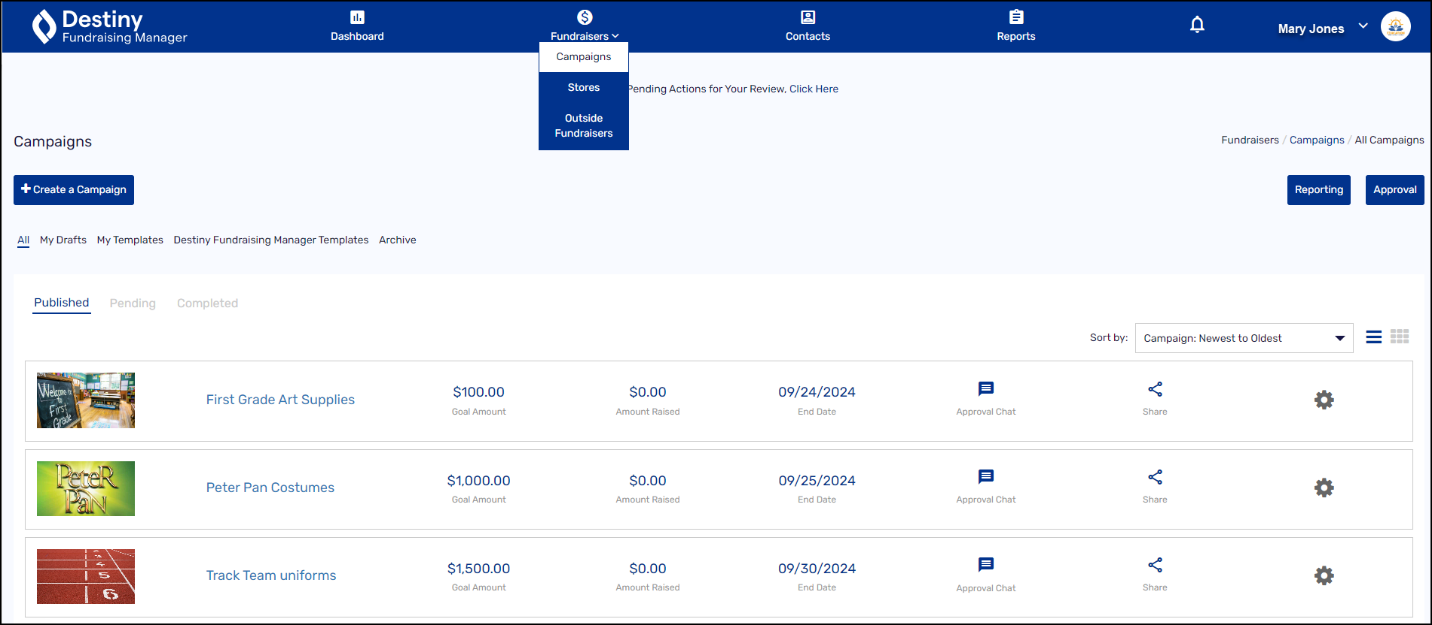Click the Create a Campaign button
The height and width of the screenshot is (625, 1432).
(73, 190)
